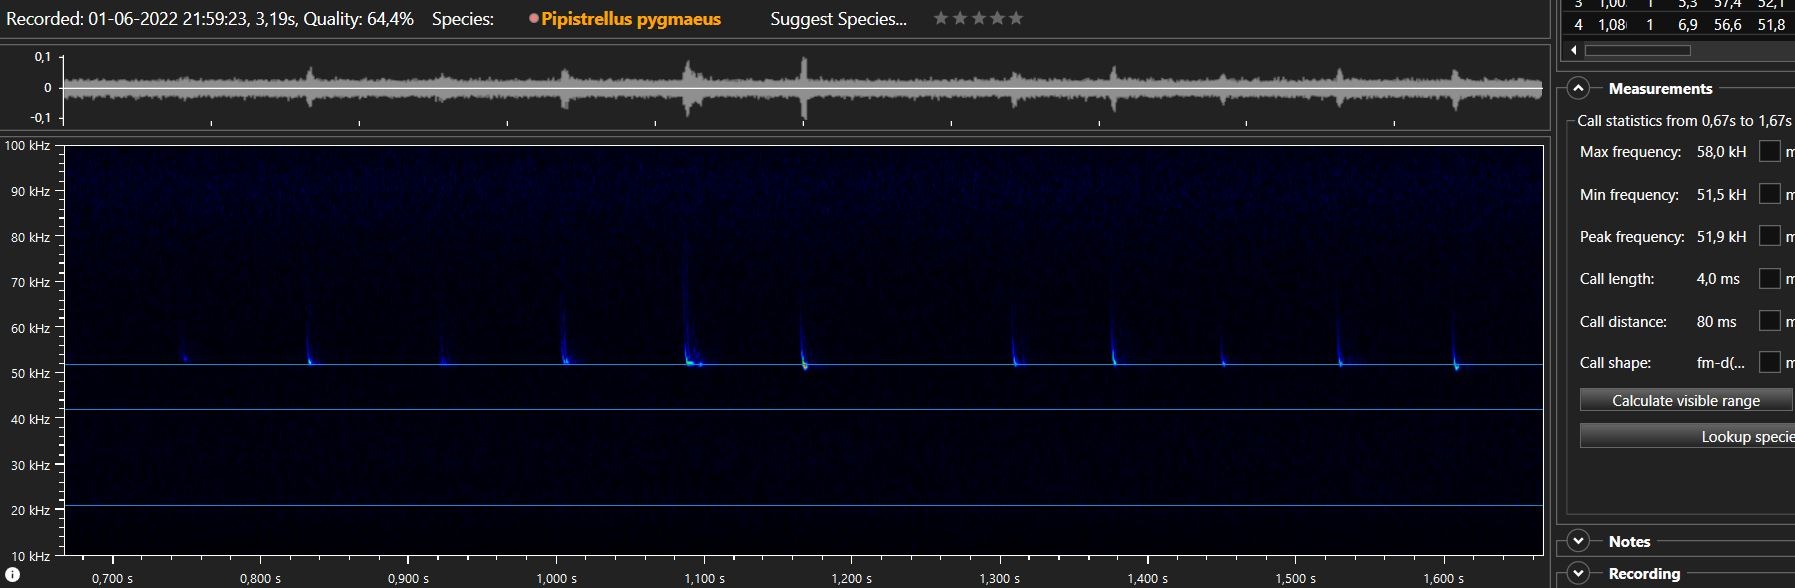Click the info icon at bottom-left corner
This screenshot has height=588, width=1795.
tap(12, 574)
